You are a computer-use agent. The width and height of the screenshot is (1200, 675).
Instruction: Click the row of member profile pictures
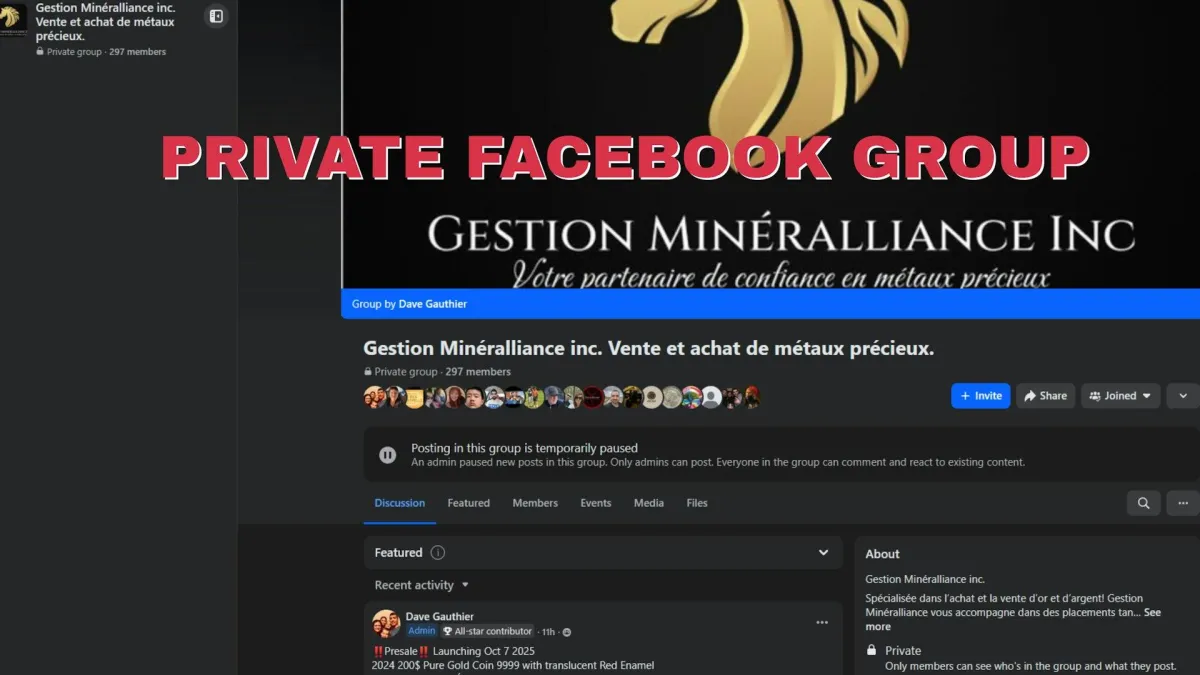(x=562, y=397)
